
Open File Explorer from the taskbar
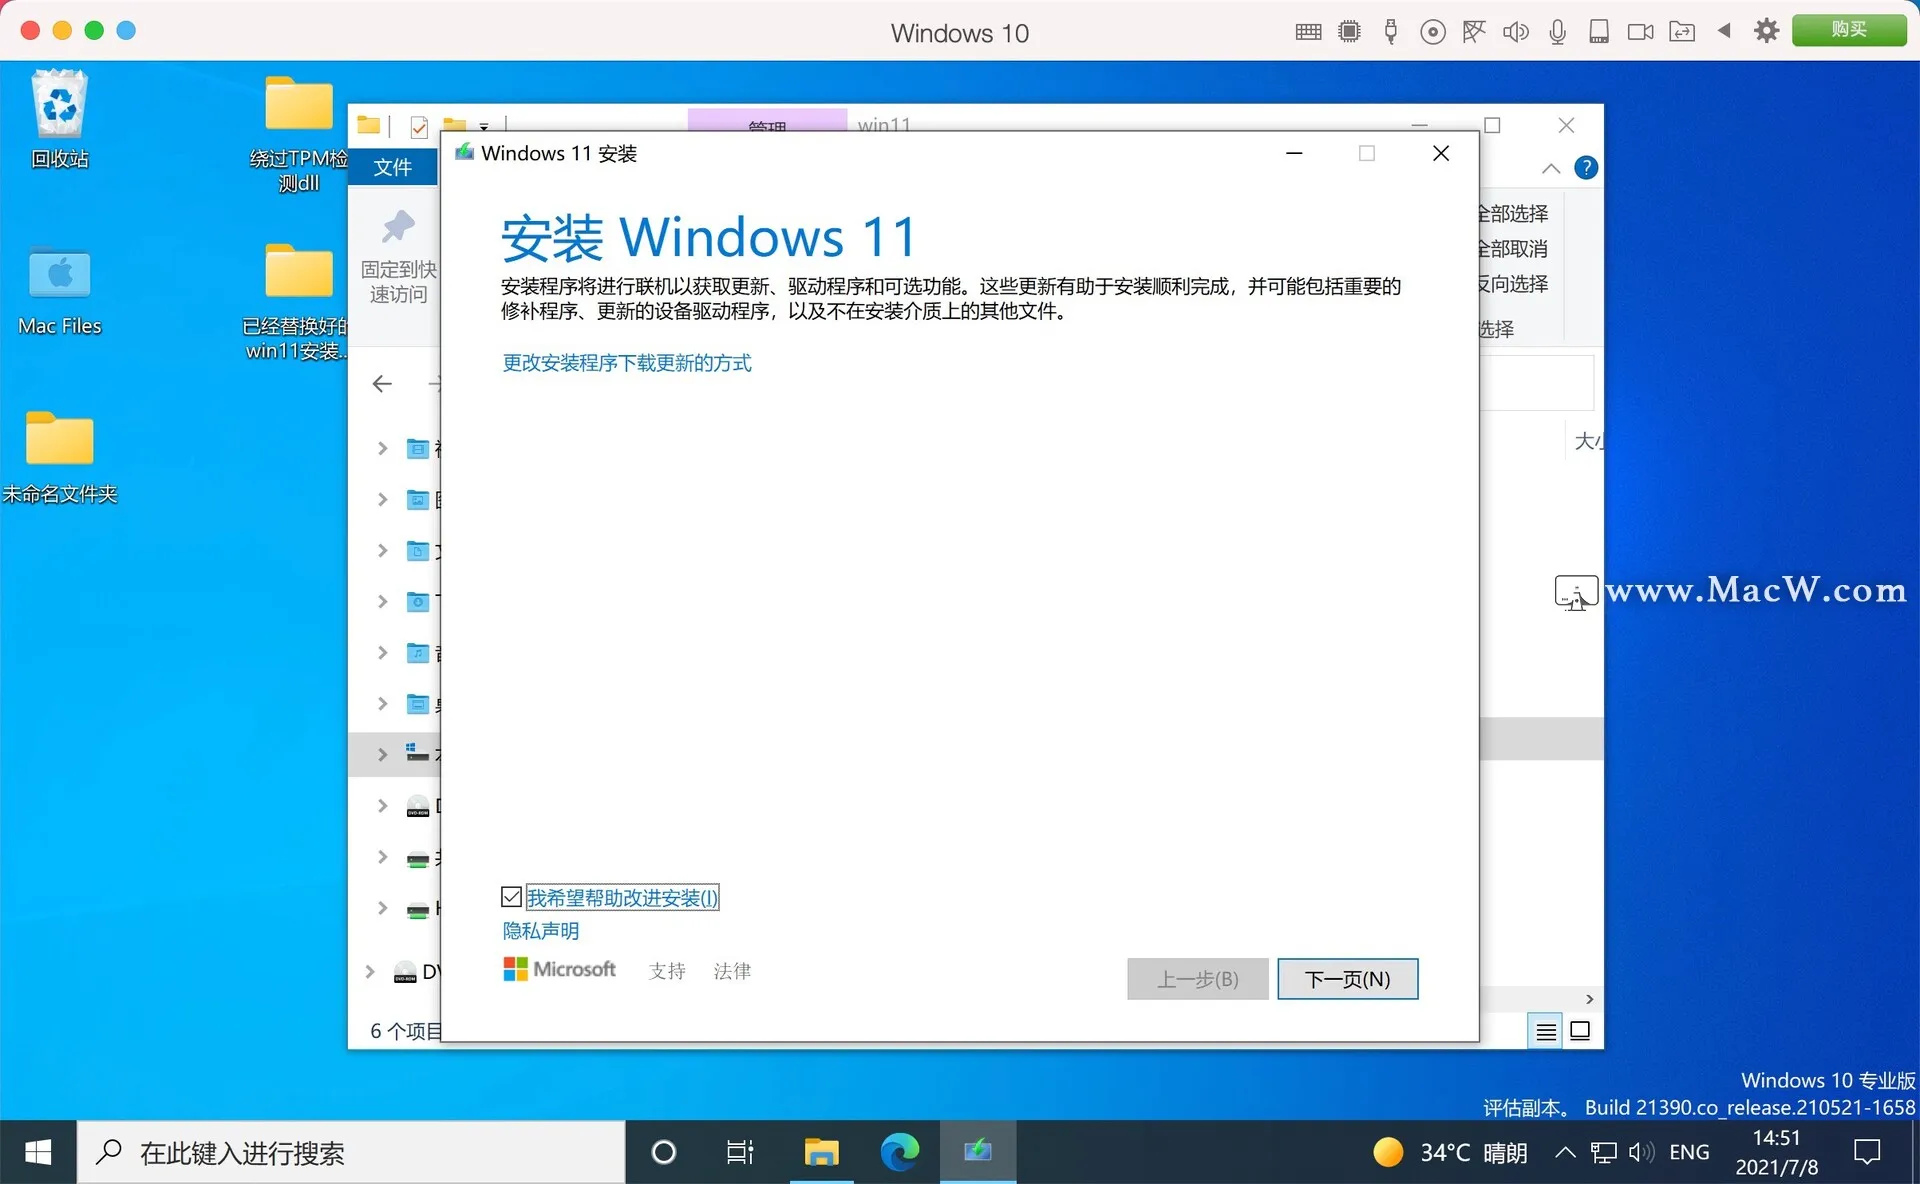[820, 1152]
